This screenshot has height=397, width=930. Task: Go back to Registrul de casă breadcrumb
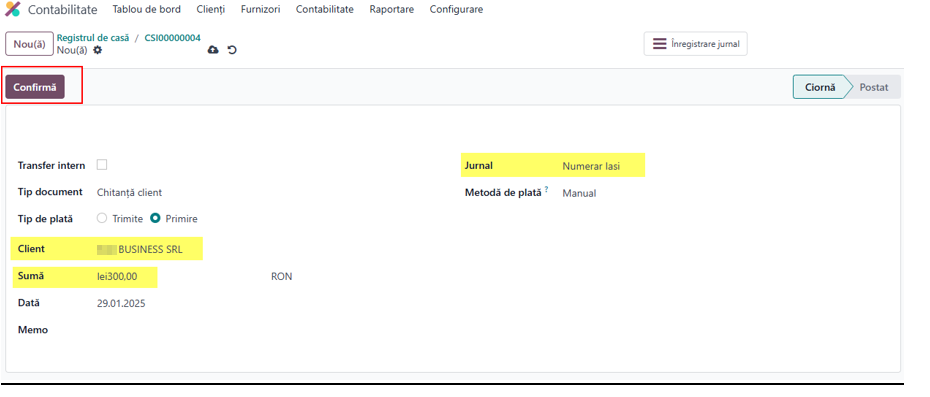point(93,37)
